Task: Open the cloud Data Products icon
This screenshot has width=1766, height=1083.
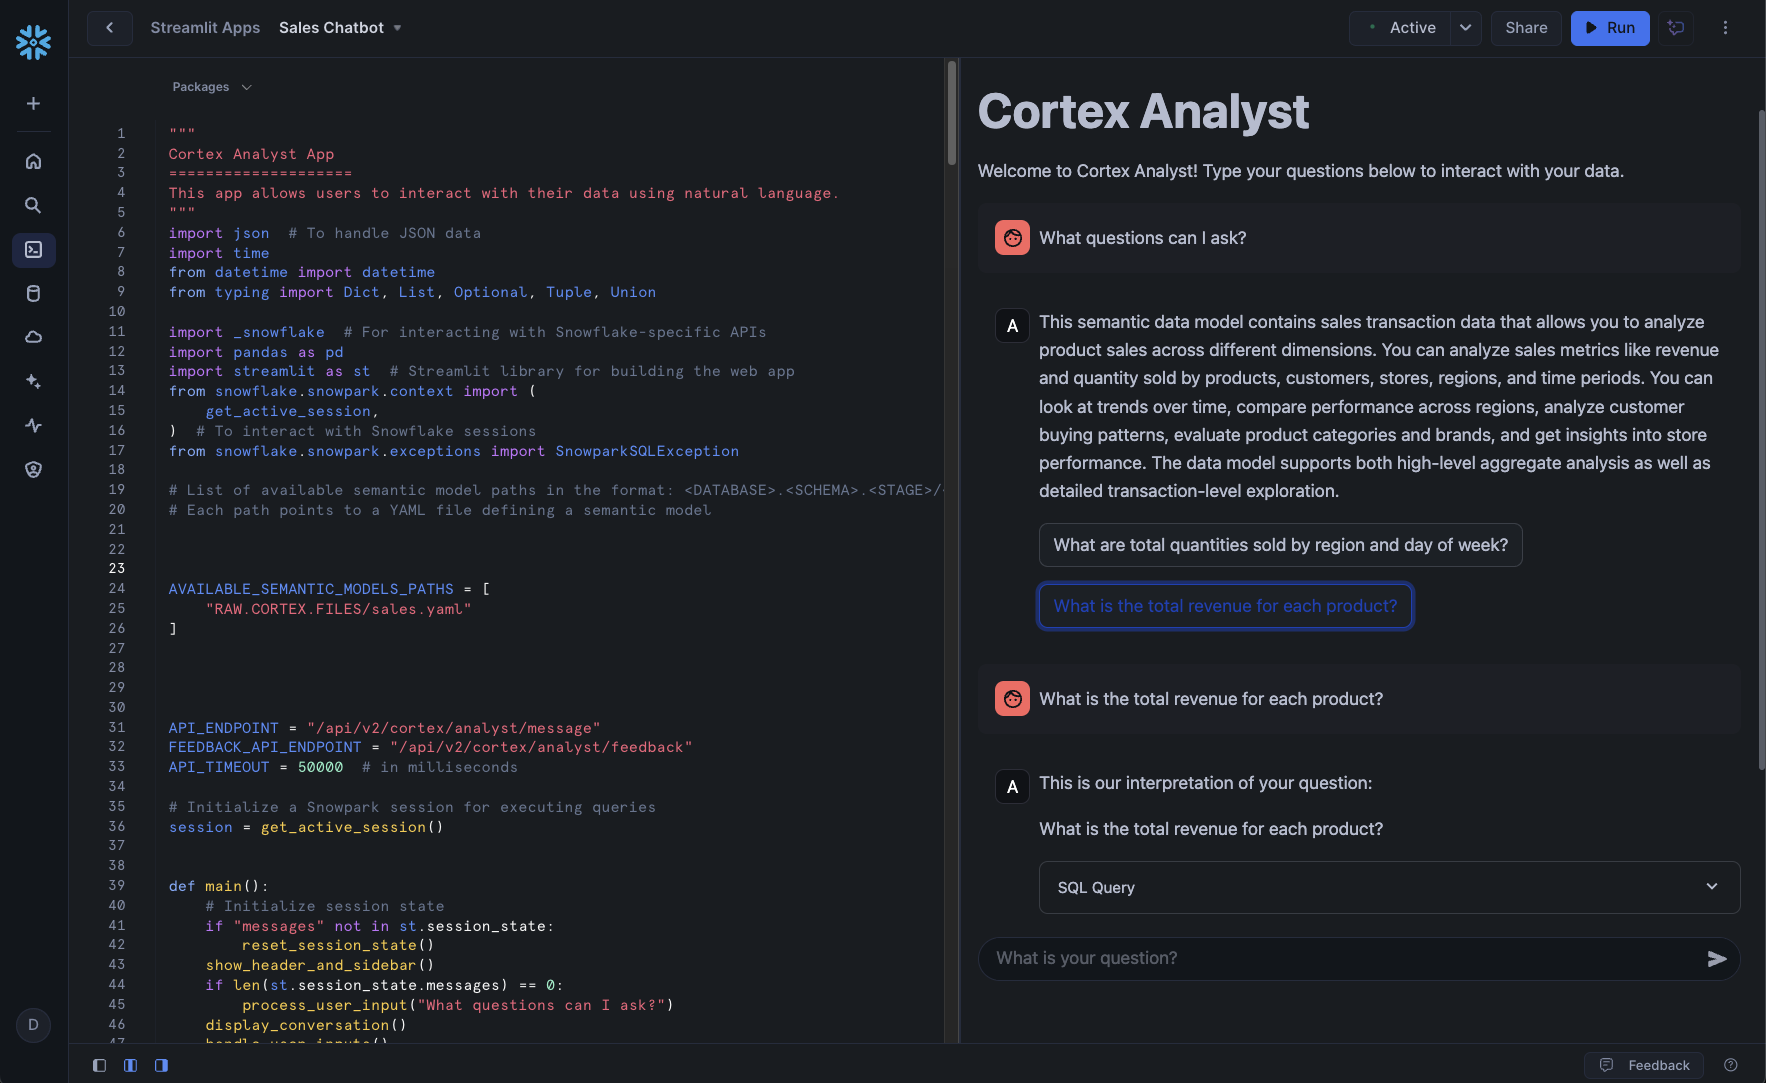Action: pyautogui.click(x=33, y=337)
